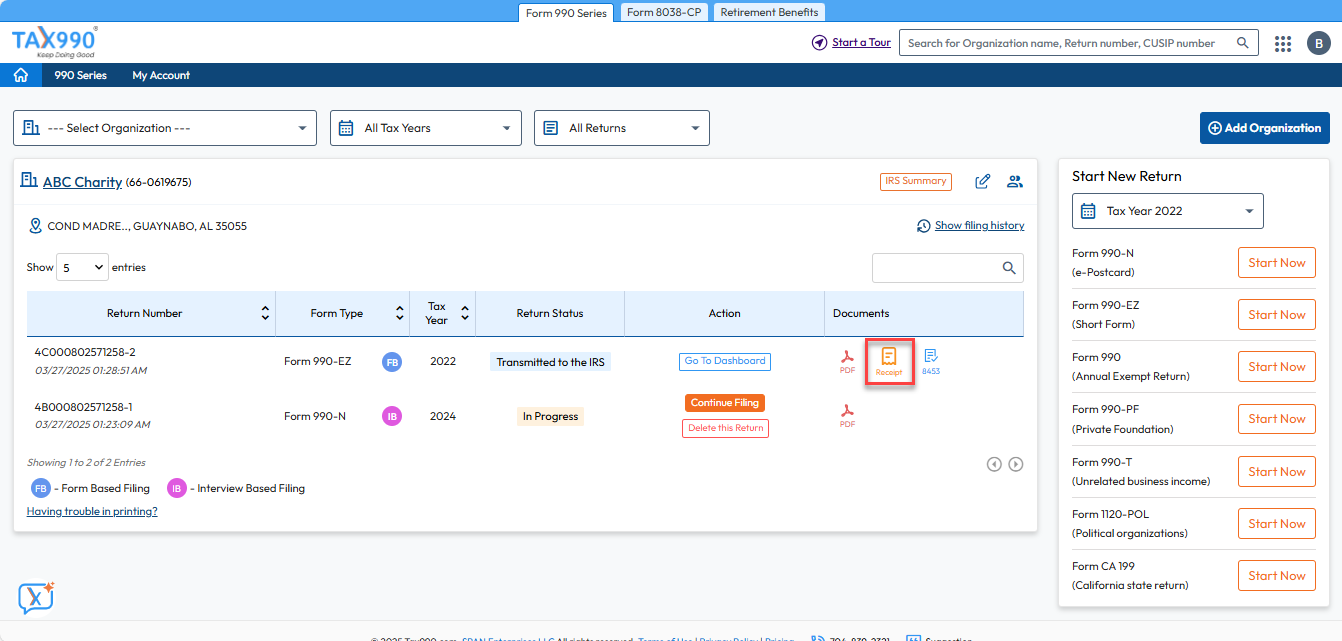Image resolution: width=1342 pixels, height=641 pixels.
Task: Open the ABC Charity organization link
Action: (x=82, y=182)
